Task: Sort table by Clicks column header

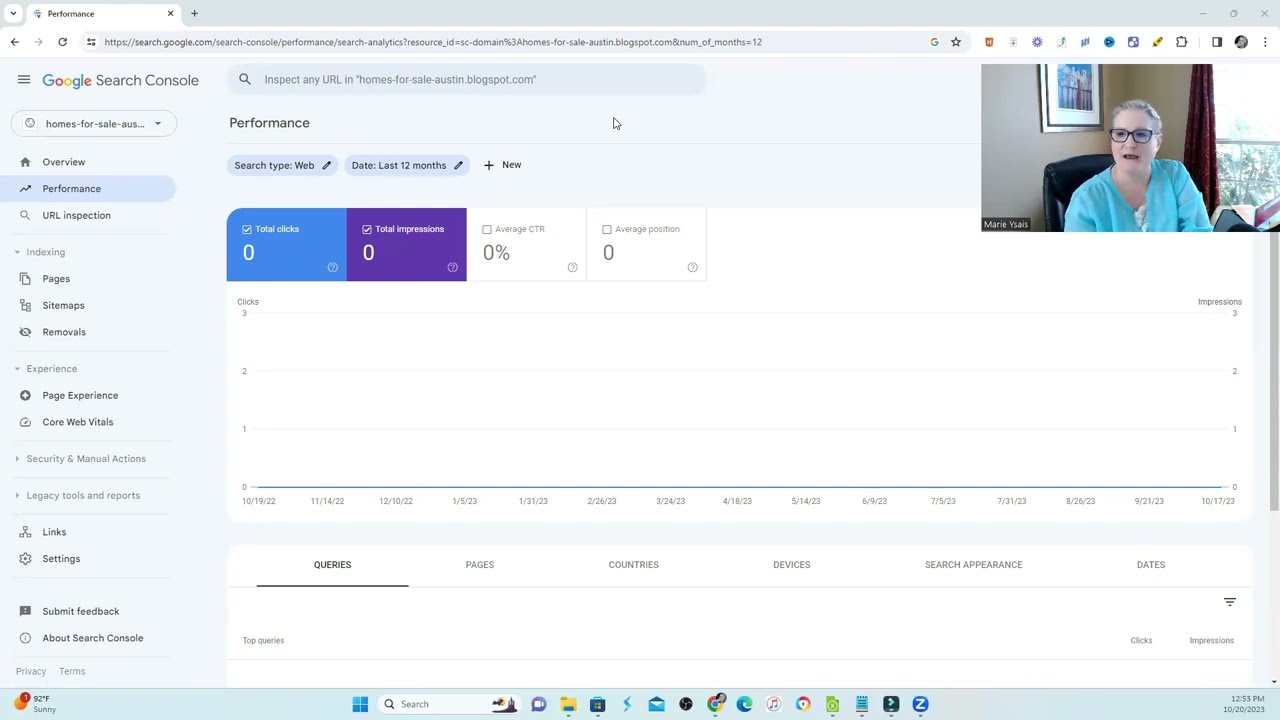Action: pos(1141,640)
